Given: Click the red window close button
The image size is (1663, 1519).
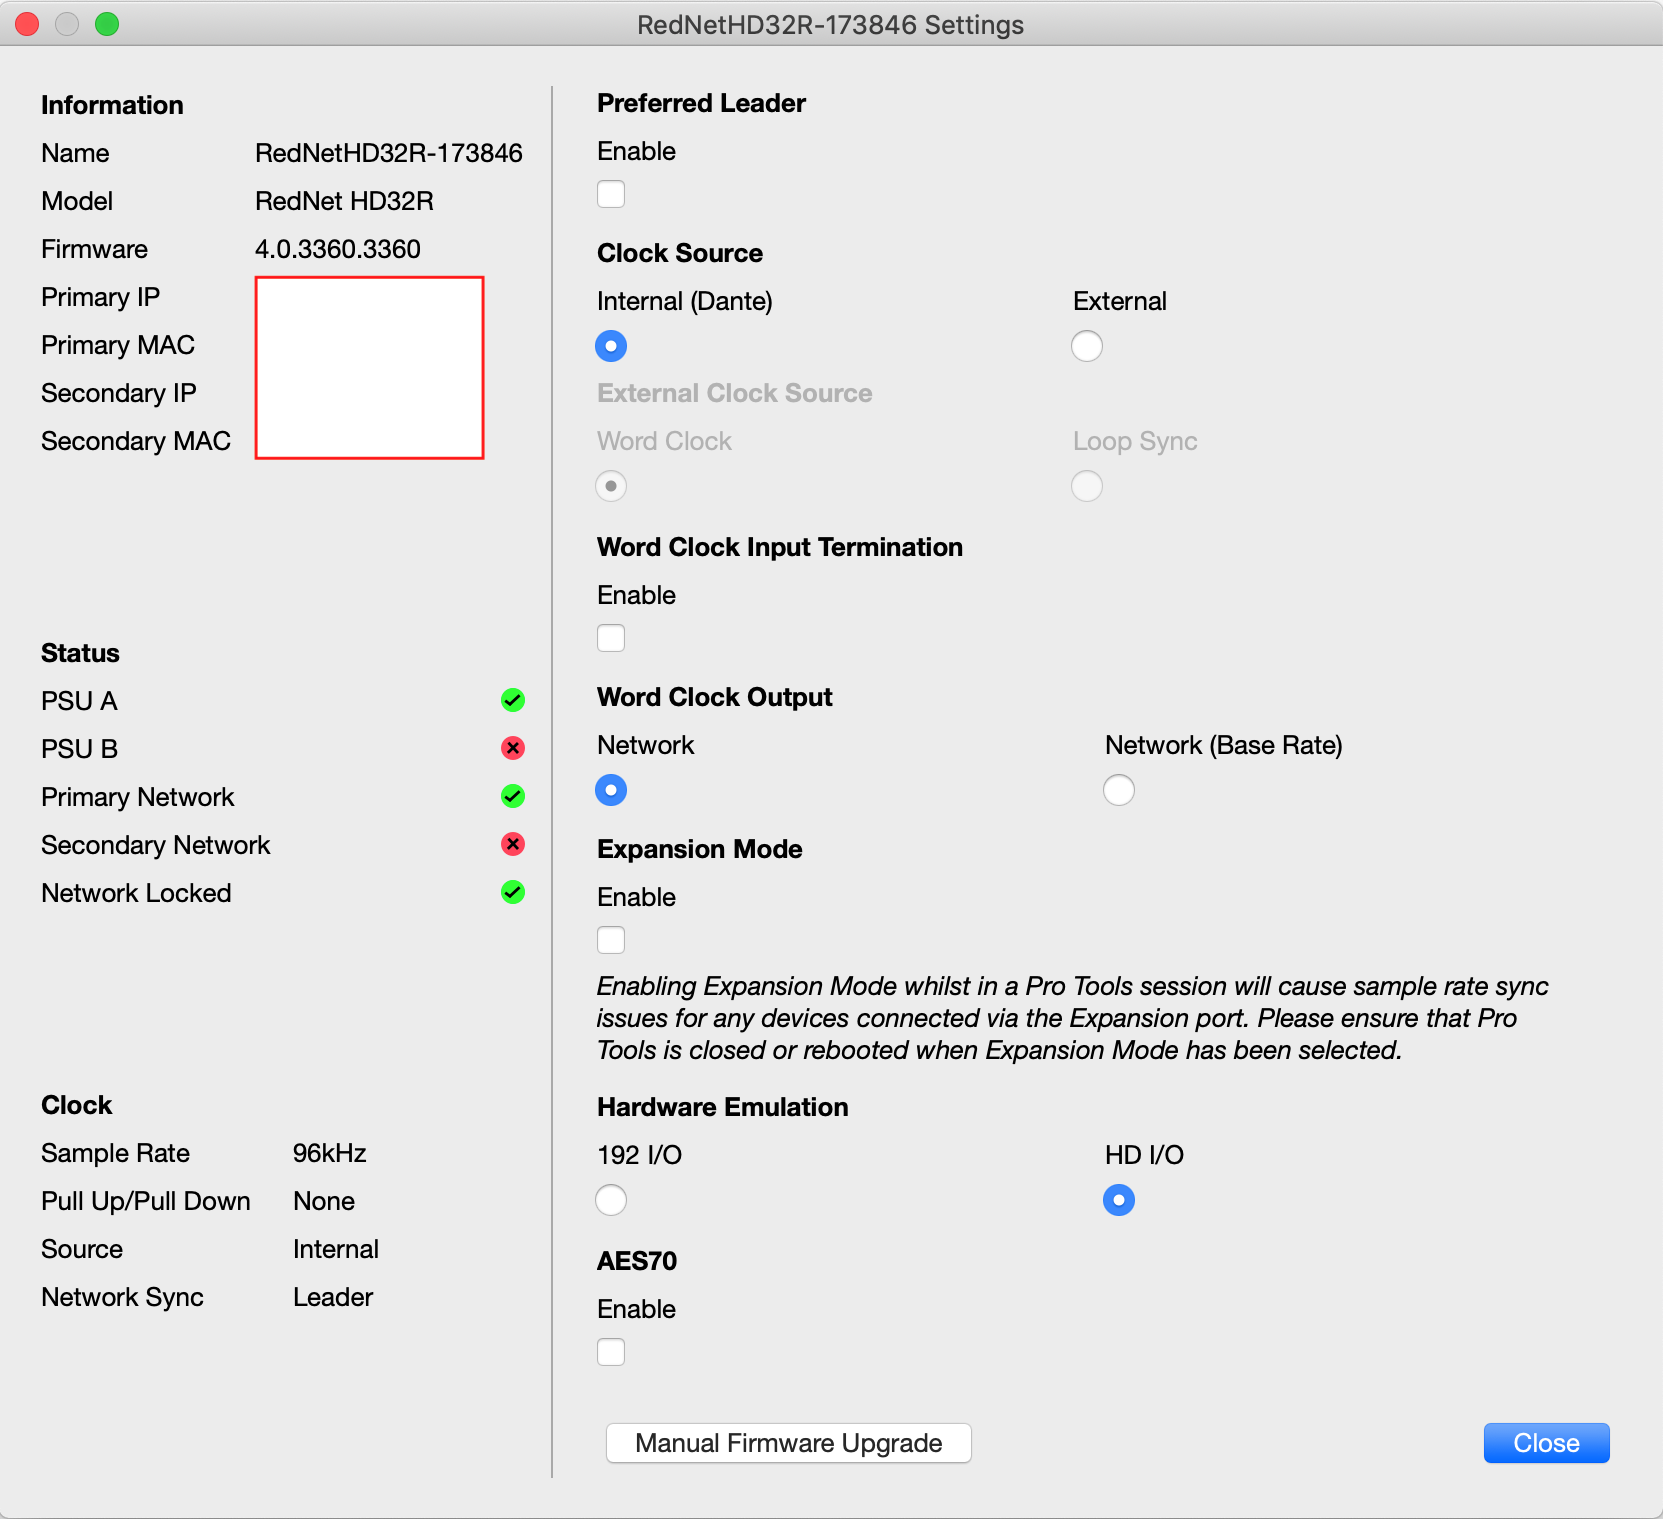Looking at the screenshot, I should pos(27,24).
